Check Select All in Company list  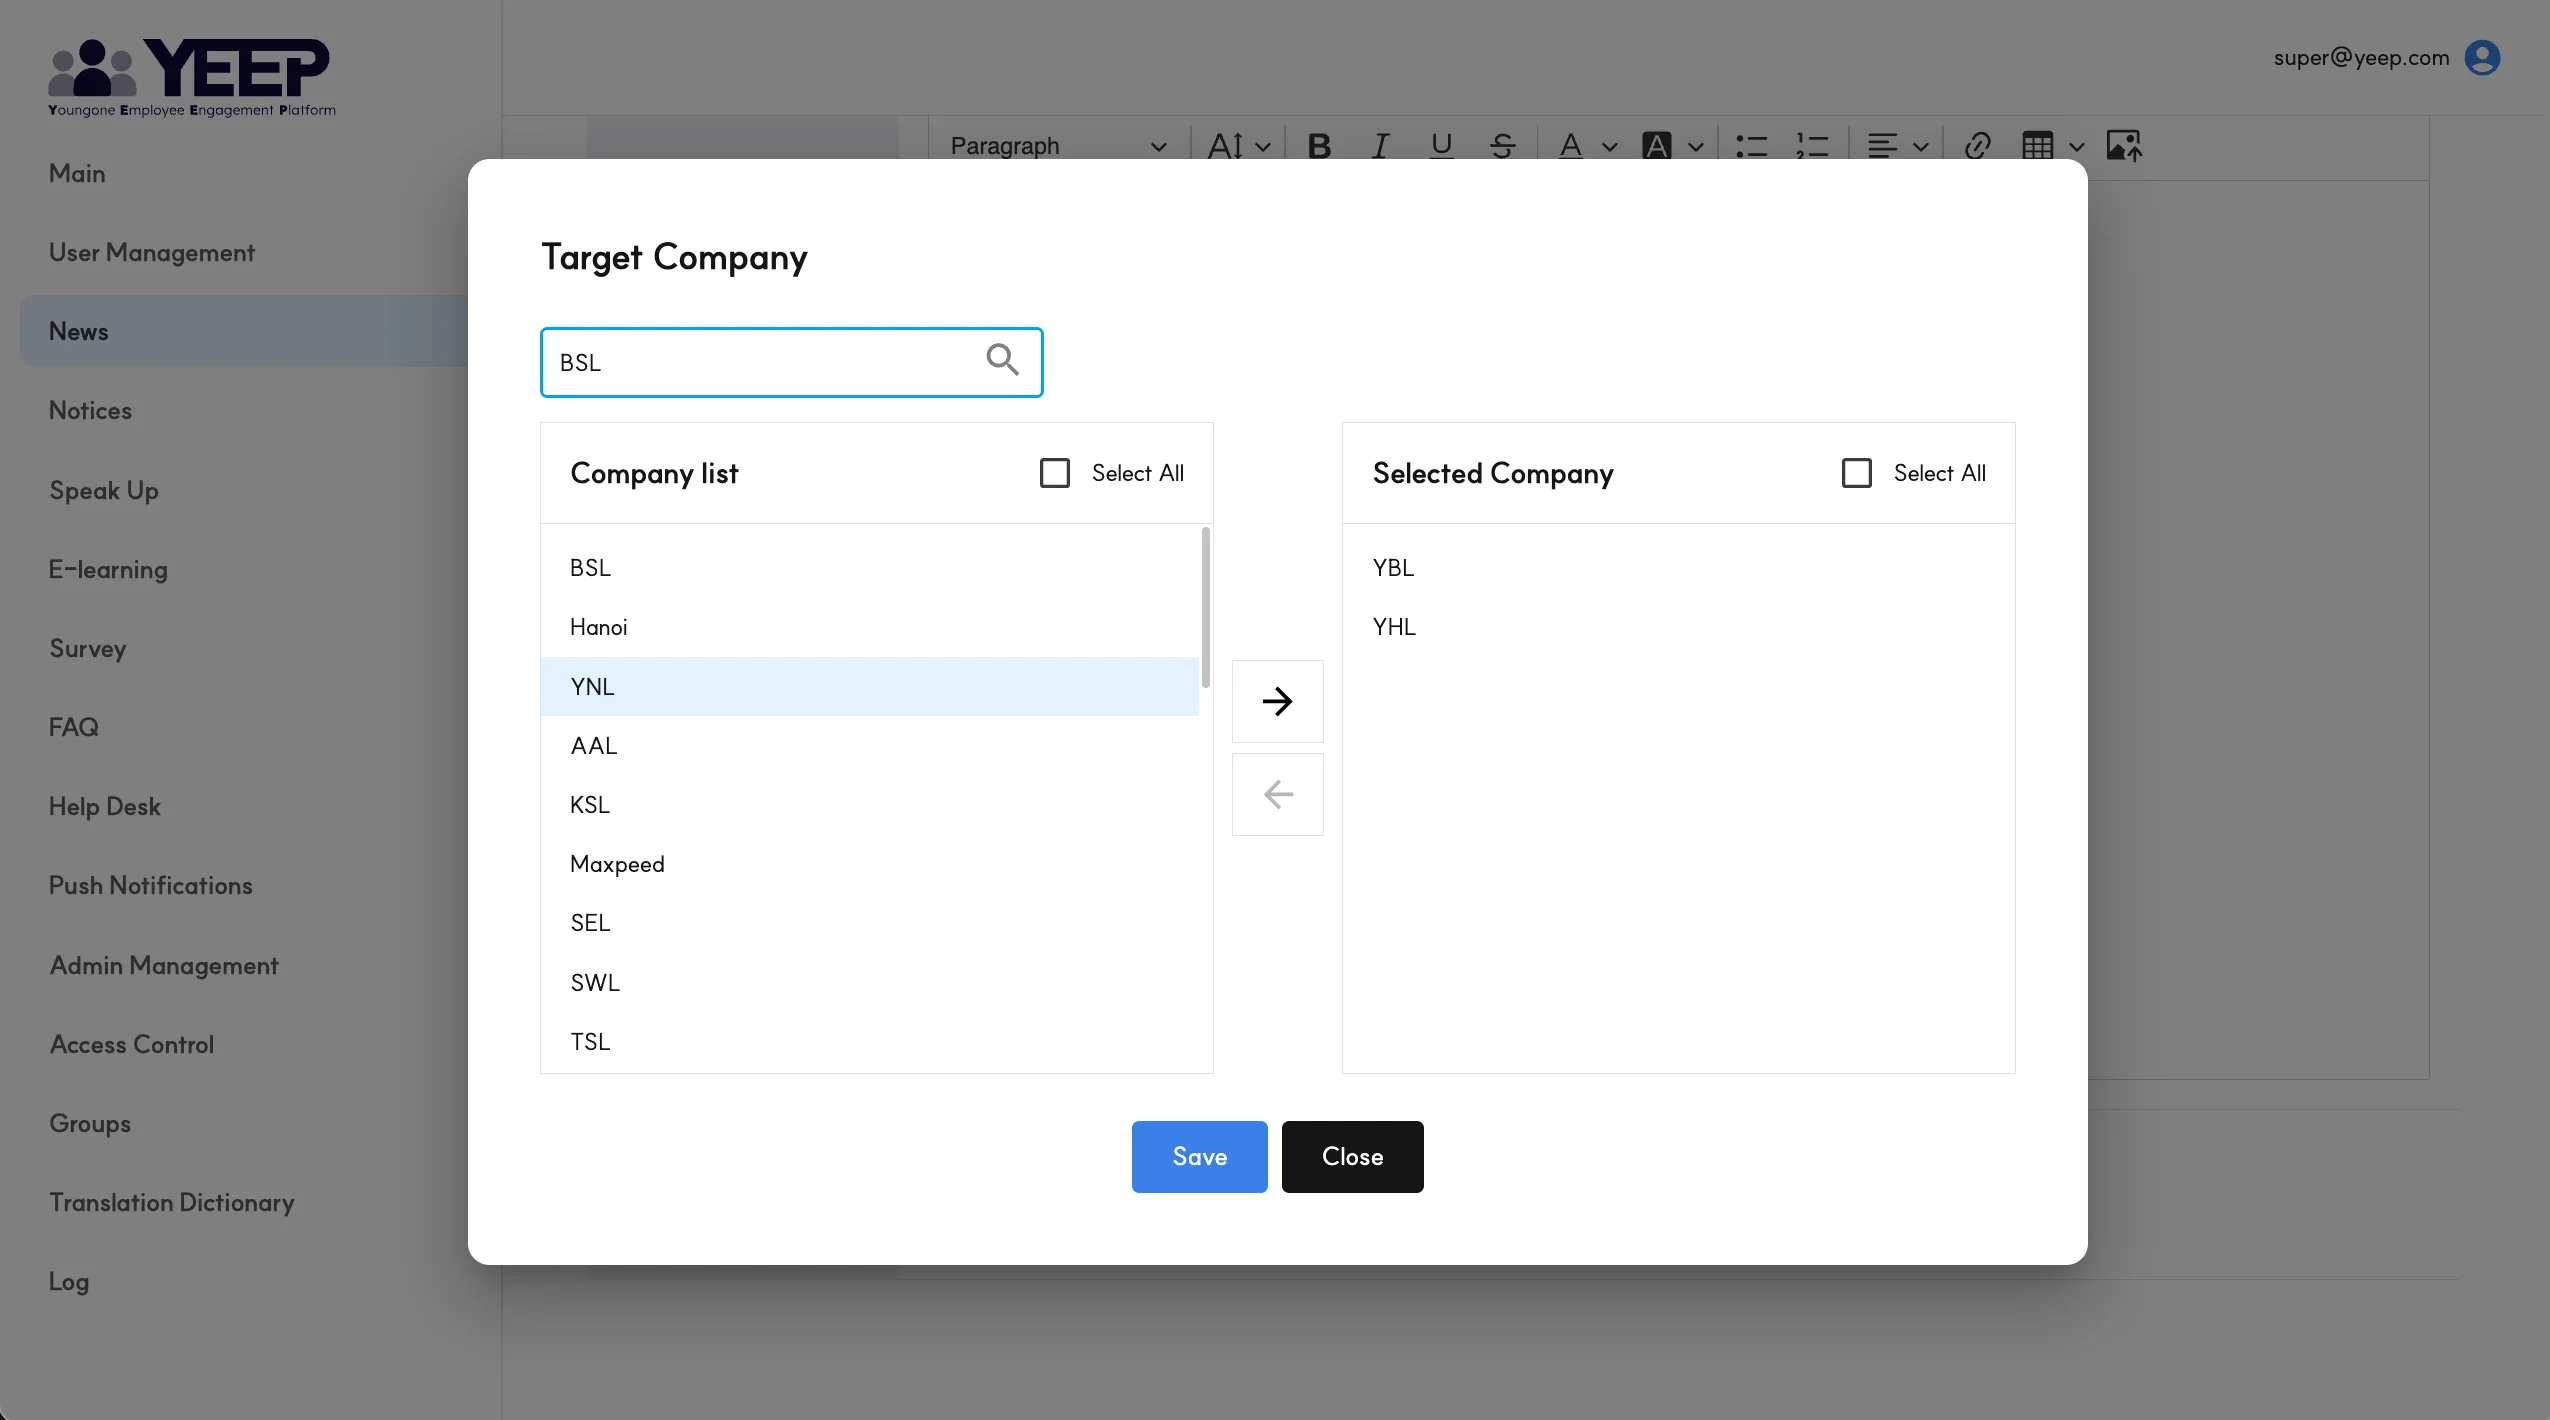(1055, 473)
